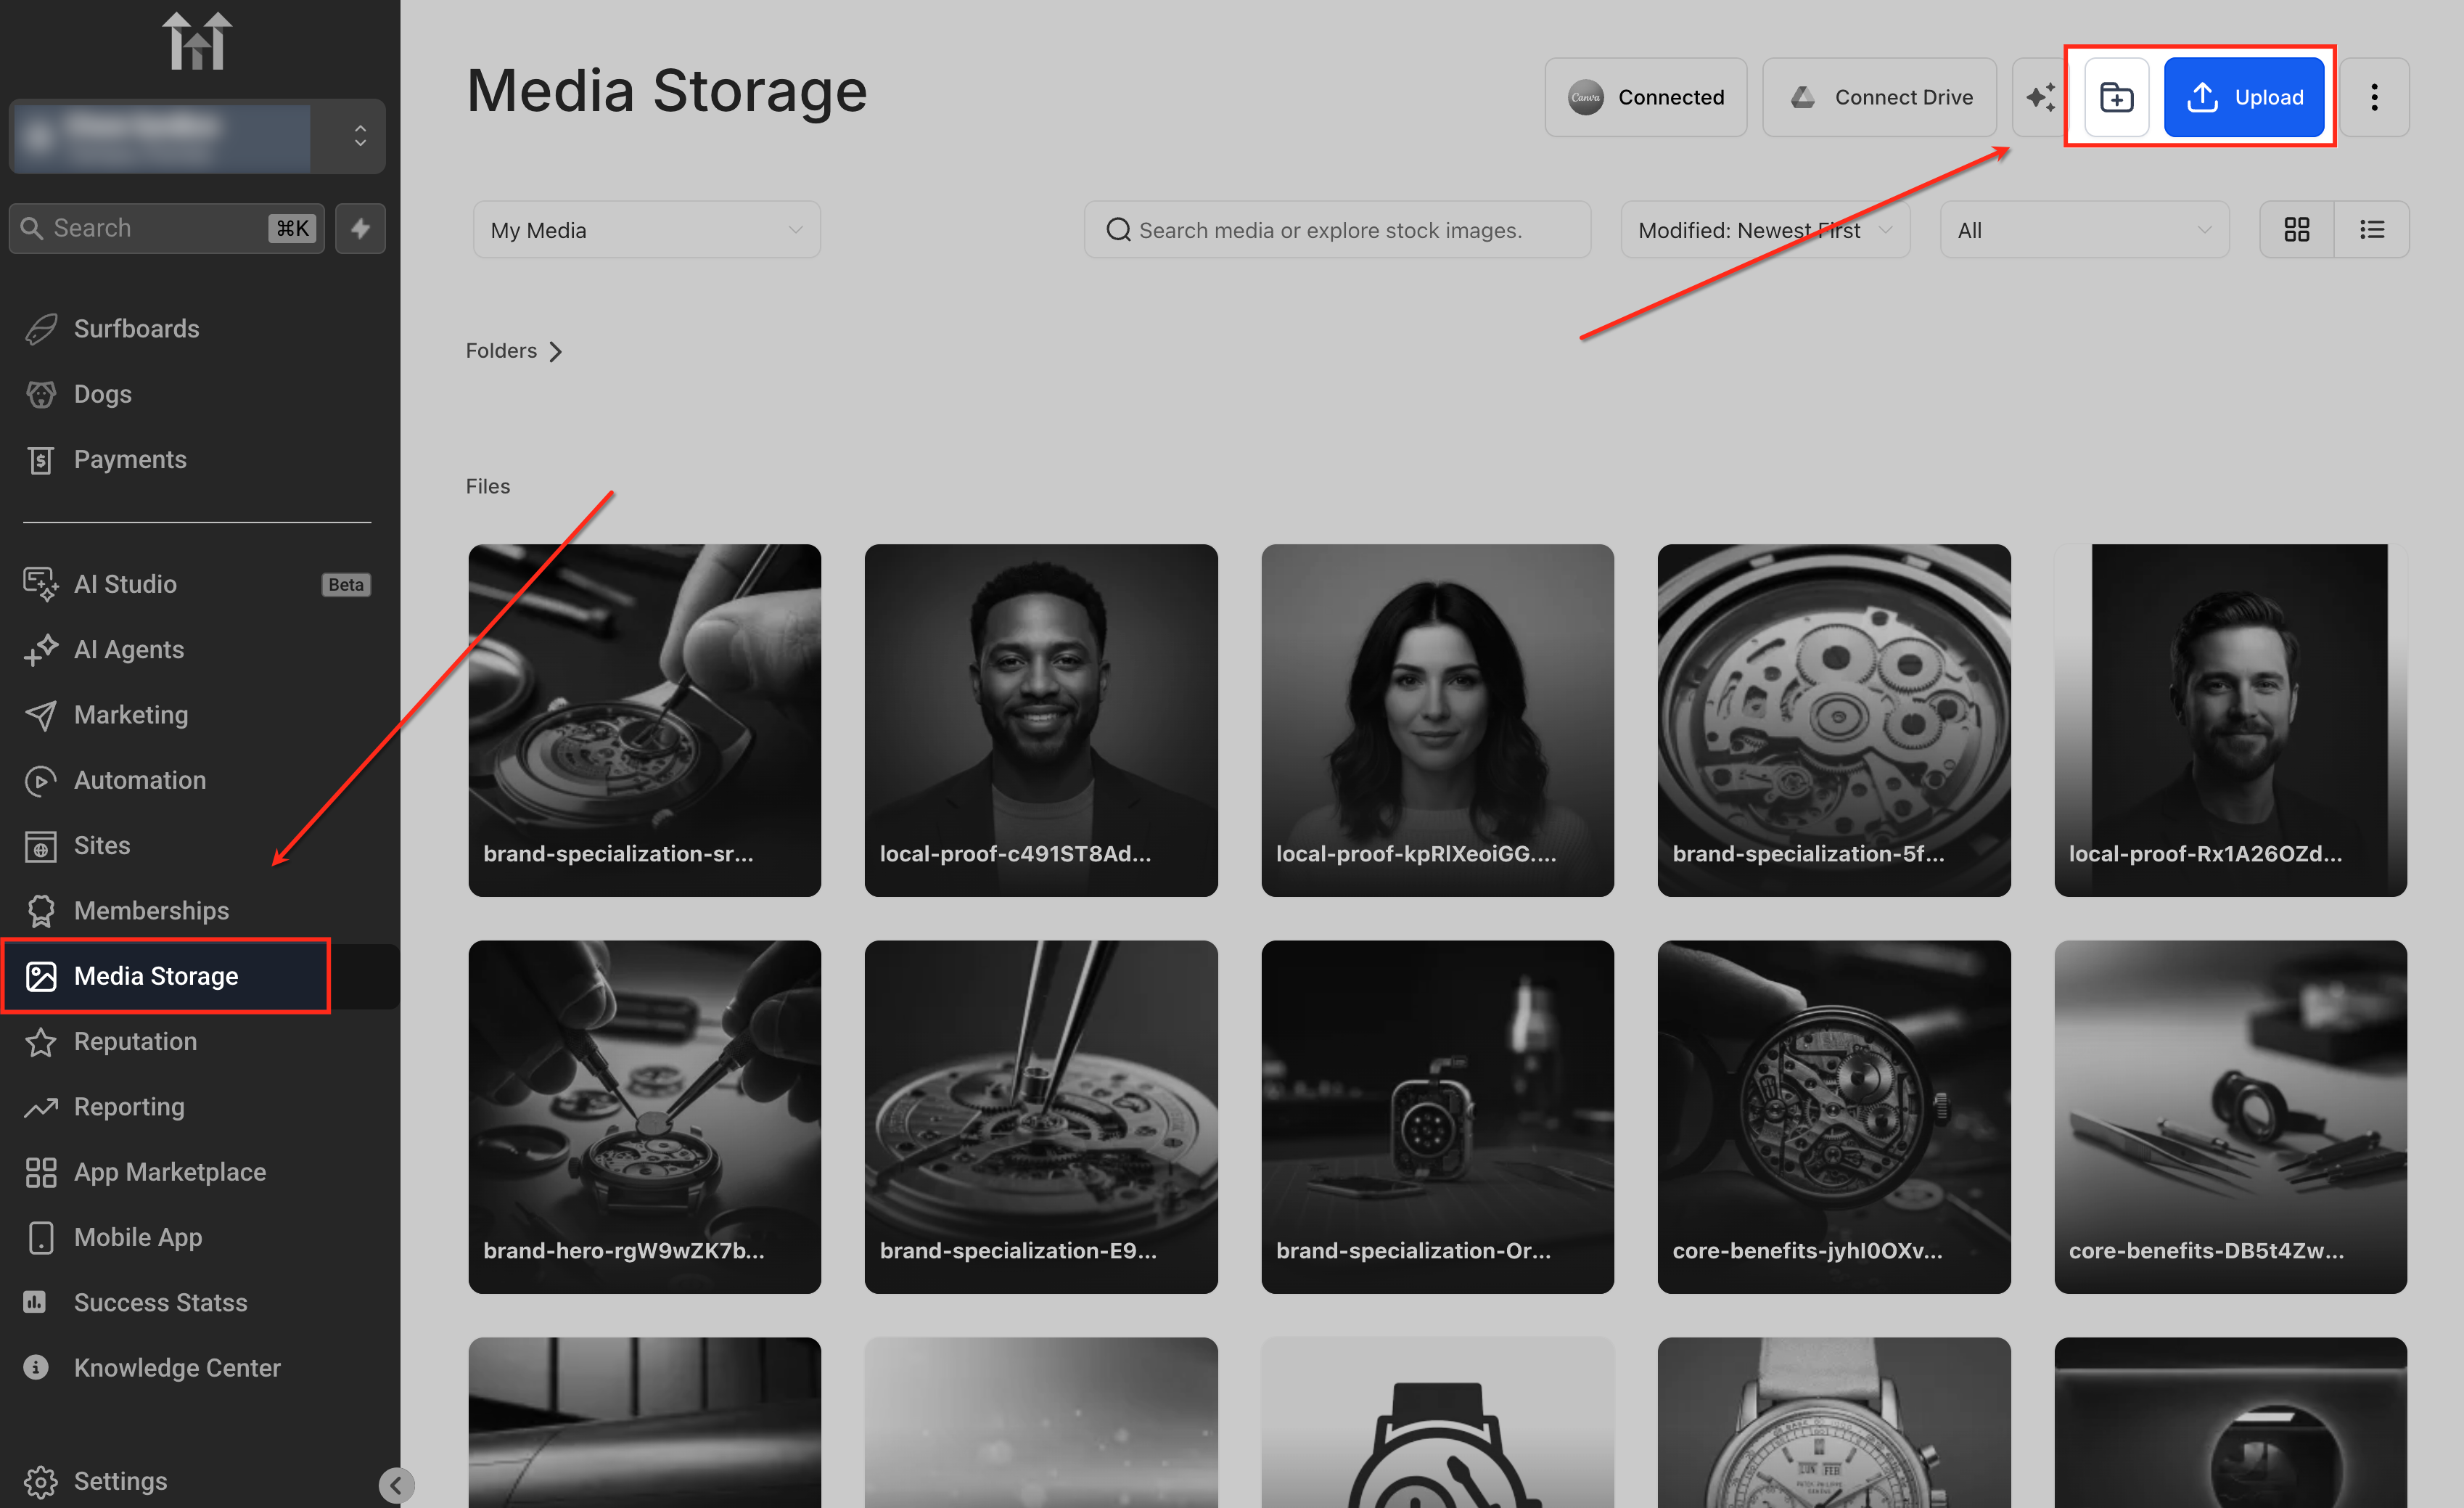
Task: Click the new folder icon button
Action: pyautogui.click(x=2116, y=97)
